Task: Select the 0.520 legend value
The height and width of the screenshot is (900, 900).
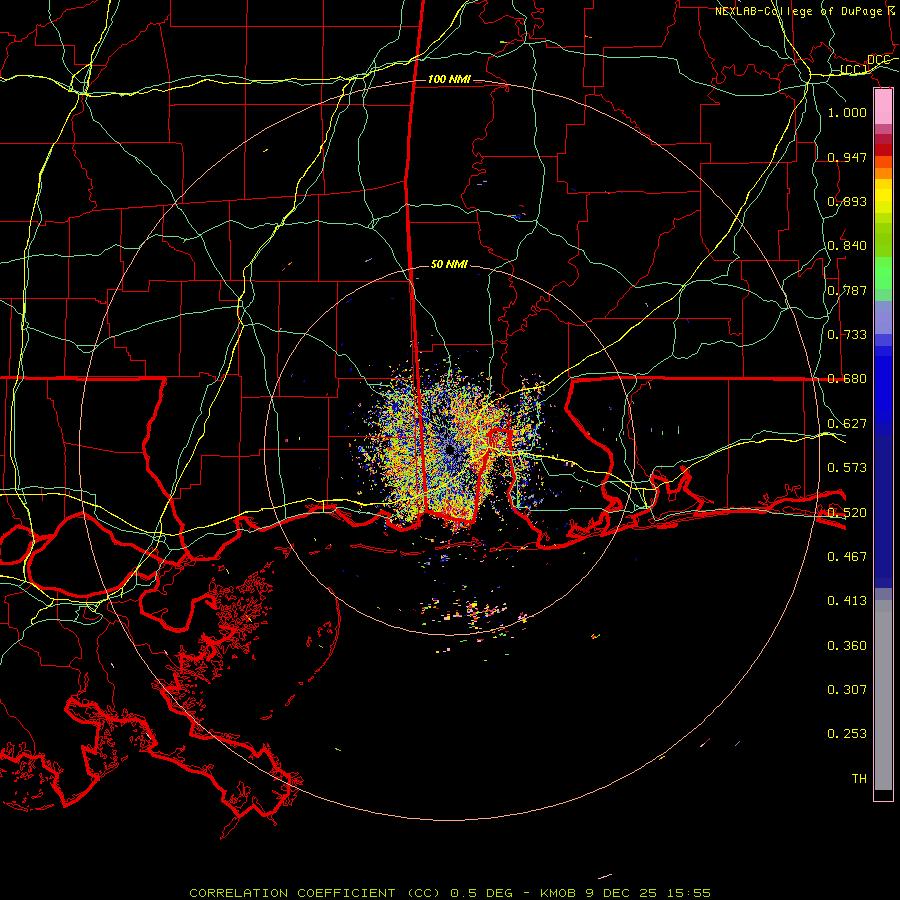Action: pyautogui.click(x=847, y=512)
